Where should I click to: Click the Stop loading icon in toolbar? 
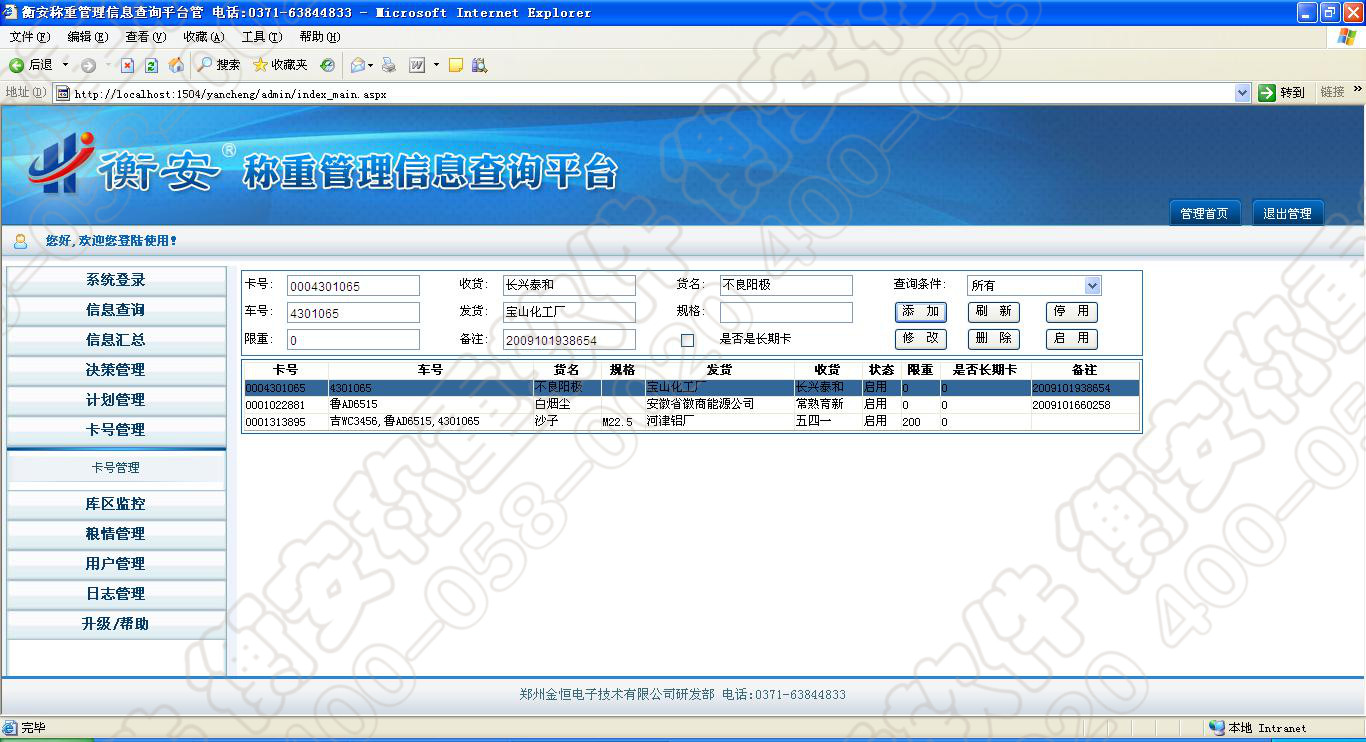click(x=127, y=65)
